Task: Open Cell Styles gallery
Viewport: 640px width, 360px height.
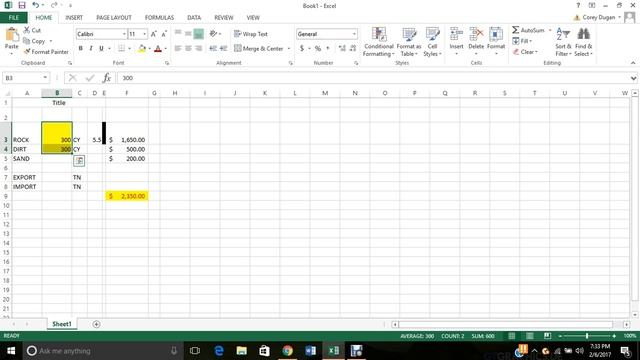Action: click(432, 42)
